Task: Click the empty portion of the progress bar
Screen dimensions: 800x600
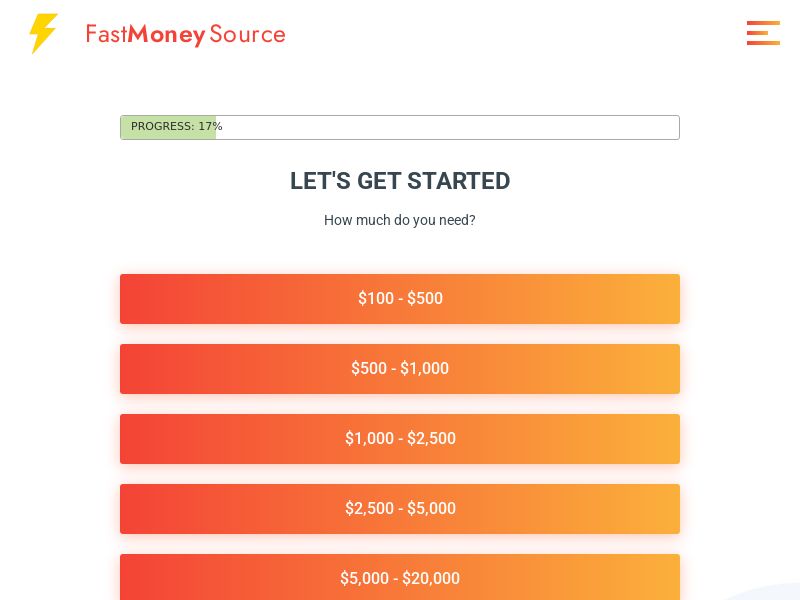Action: (x=450, y=127)
